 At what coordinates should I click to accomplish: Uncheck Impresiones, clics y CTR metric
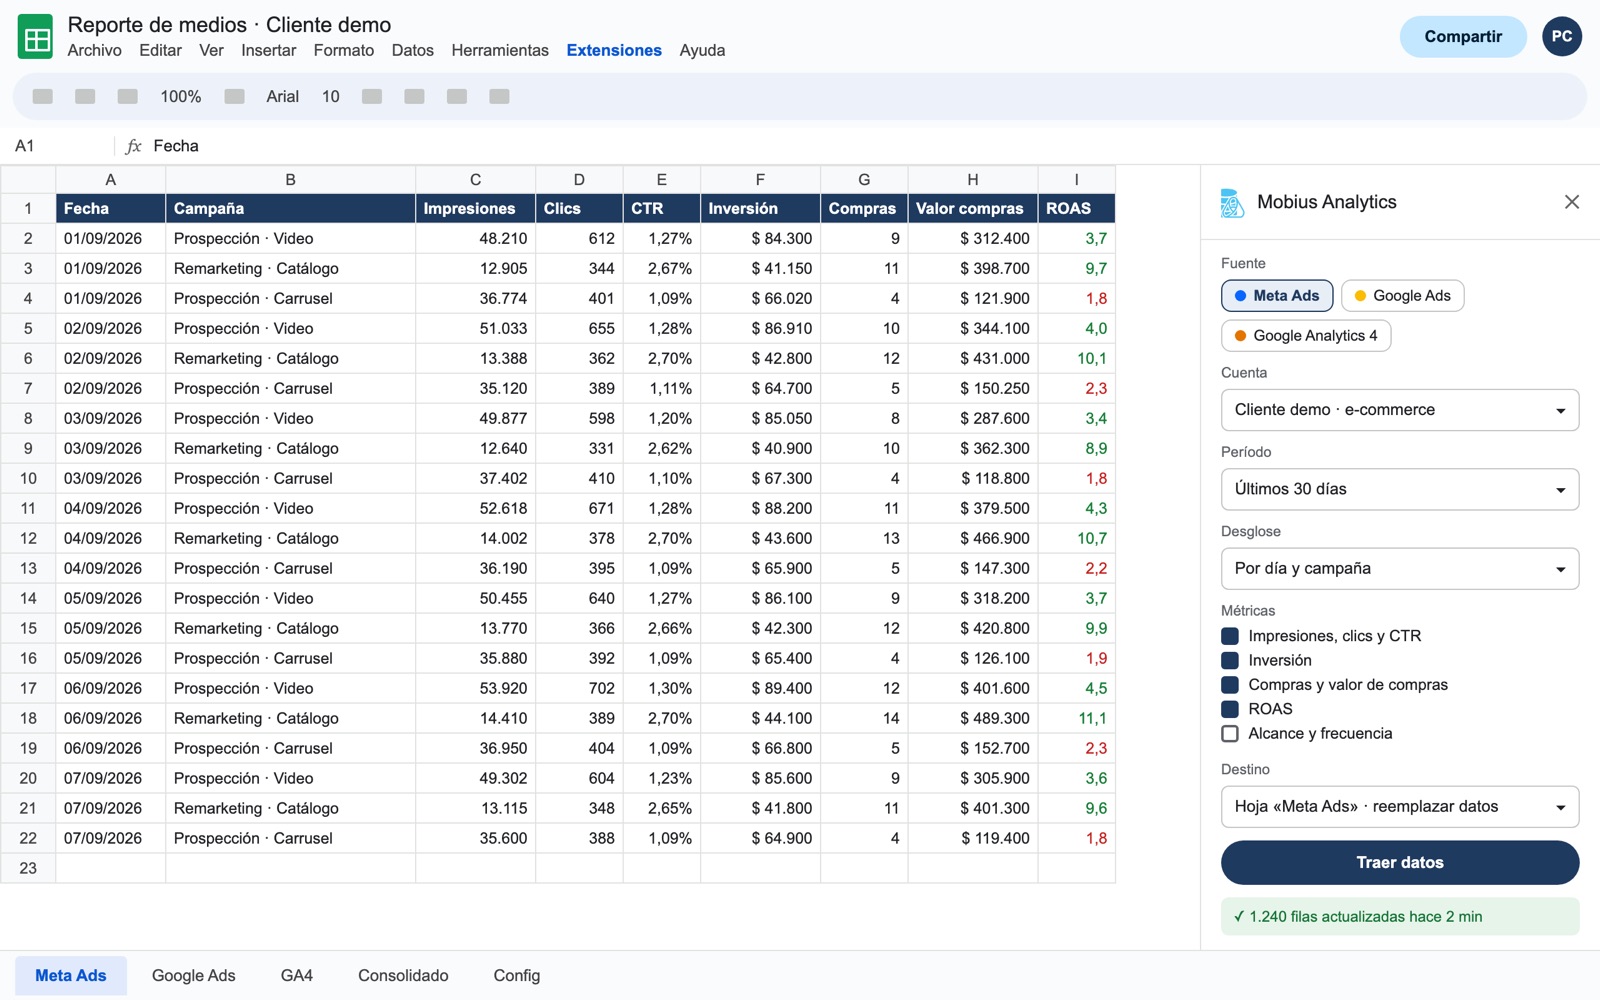point(1230,636)
